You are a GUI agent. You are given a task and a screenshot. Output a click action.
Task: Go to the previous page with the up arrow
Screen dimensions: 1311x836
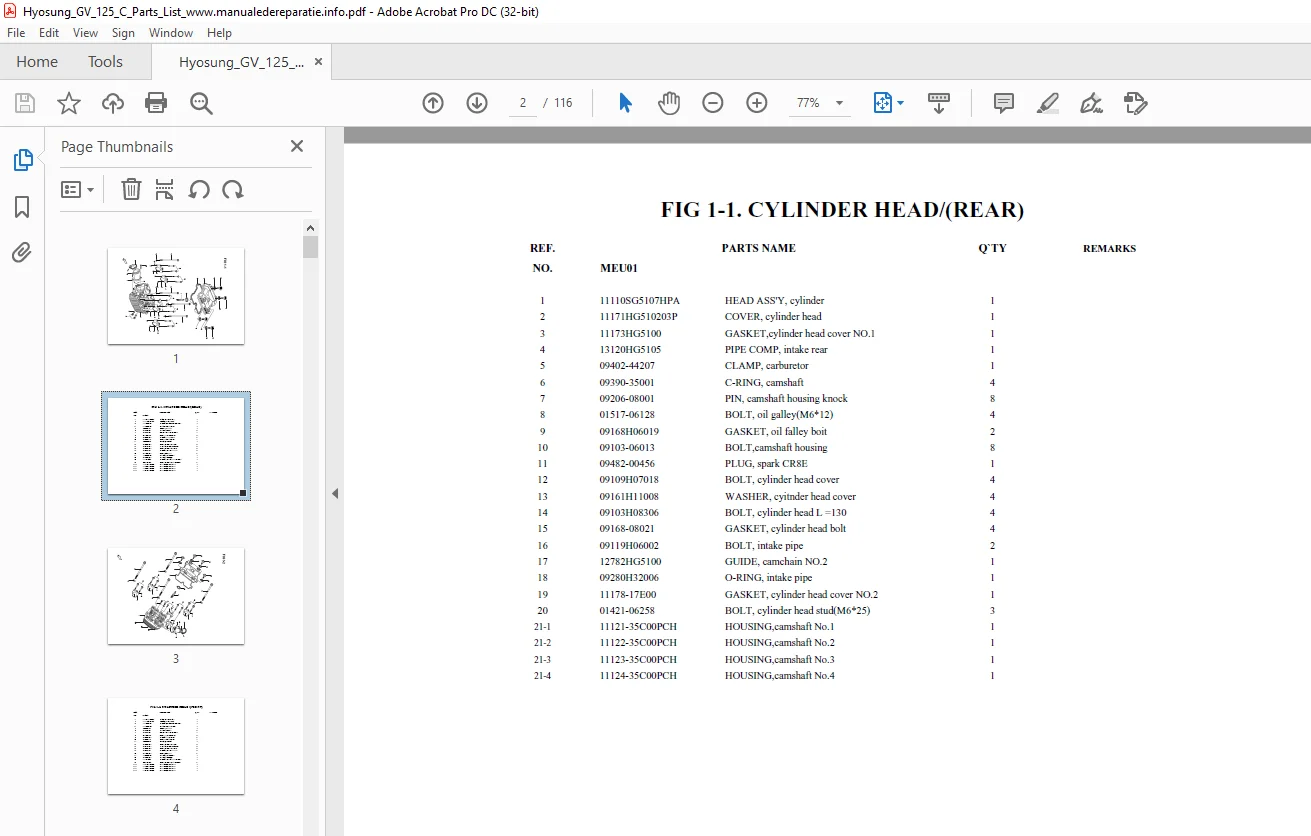click(433, 103)
